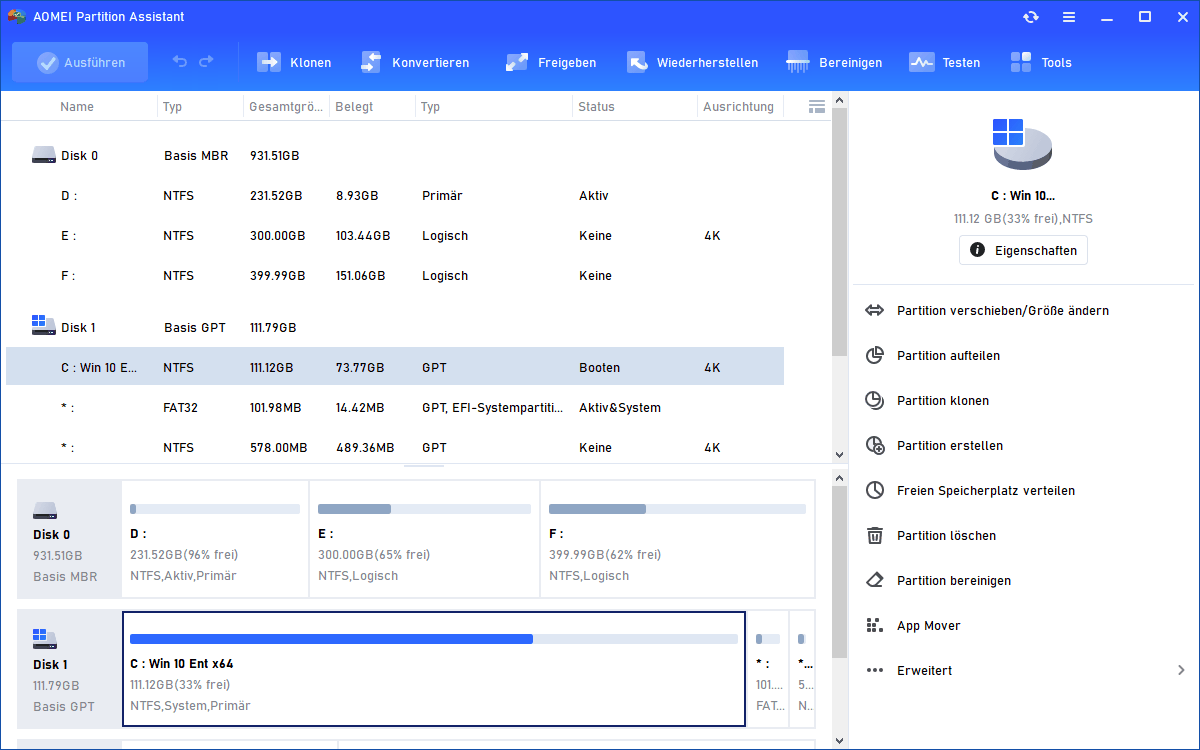Select partition F: row in list
1200x750 pixels.
click(x=395, y=276)
